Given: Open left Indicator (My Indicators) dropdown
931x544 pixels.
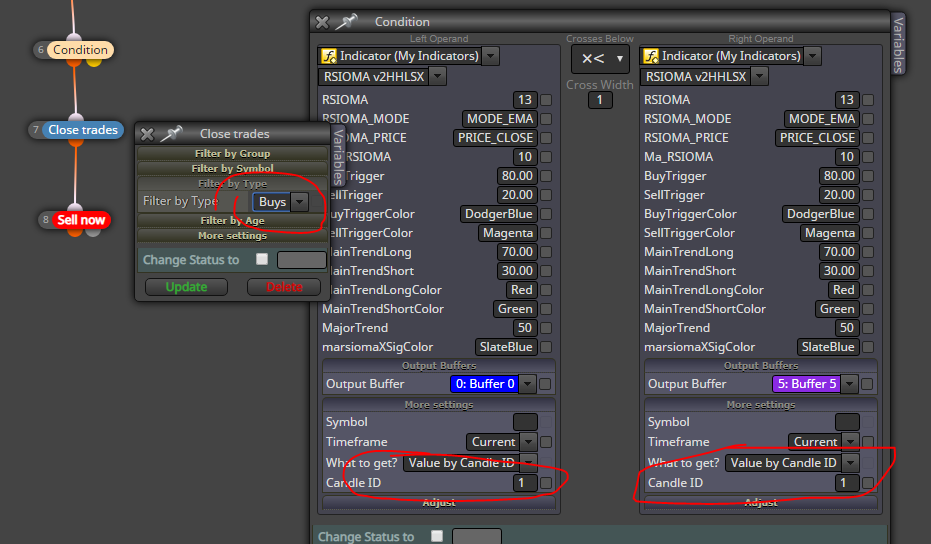Looking at the screenshot, I should [490, 56].
